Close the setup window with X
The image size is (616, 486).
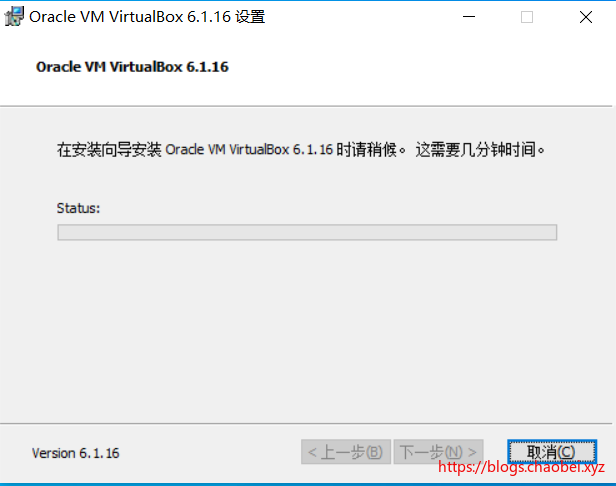pos(586,17)
